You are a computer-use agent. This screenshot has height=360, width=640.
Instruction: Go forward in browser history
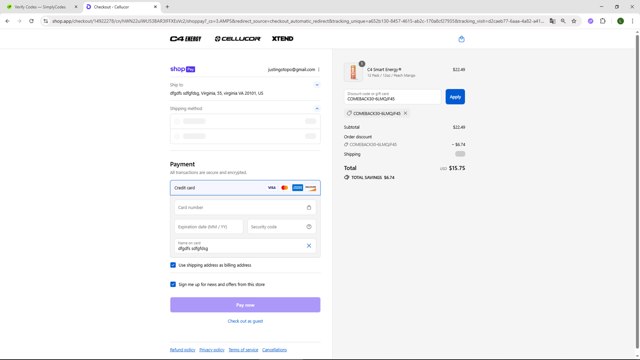[19, 21]
